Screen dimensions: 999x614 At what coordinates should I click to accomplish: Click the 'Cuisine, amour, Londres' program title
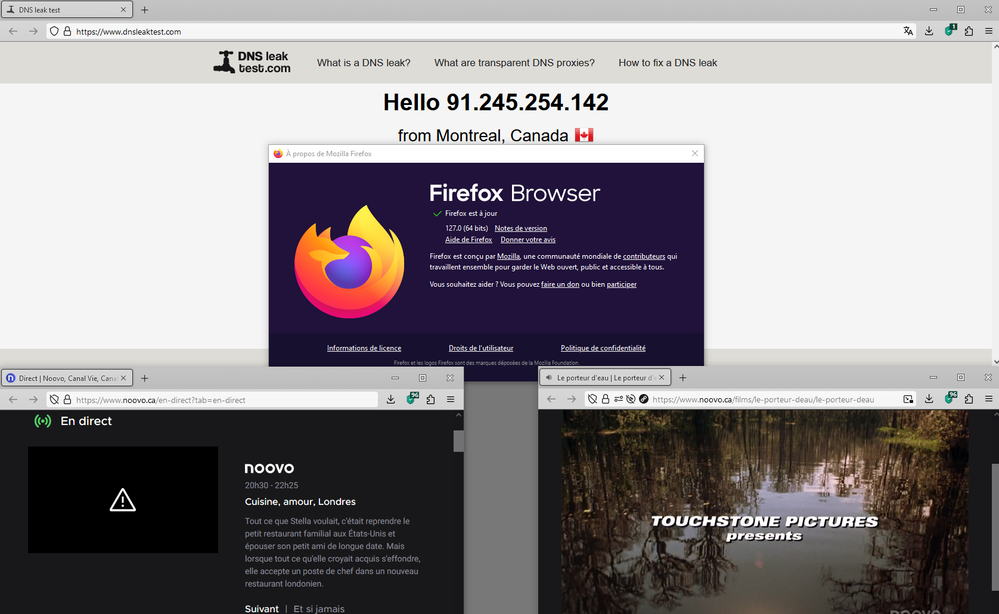300,501
